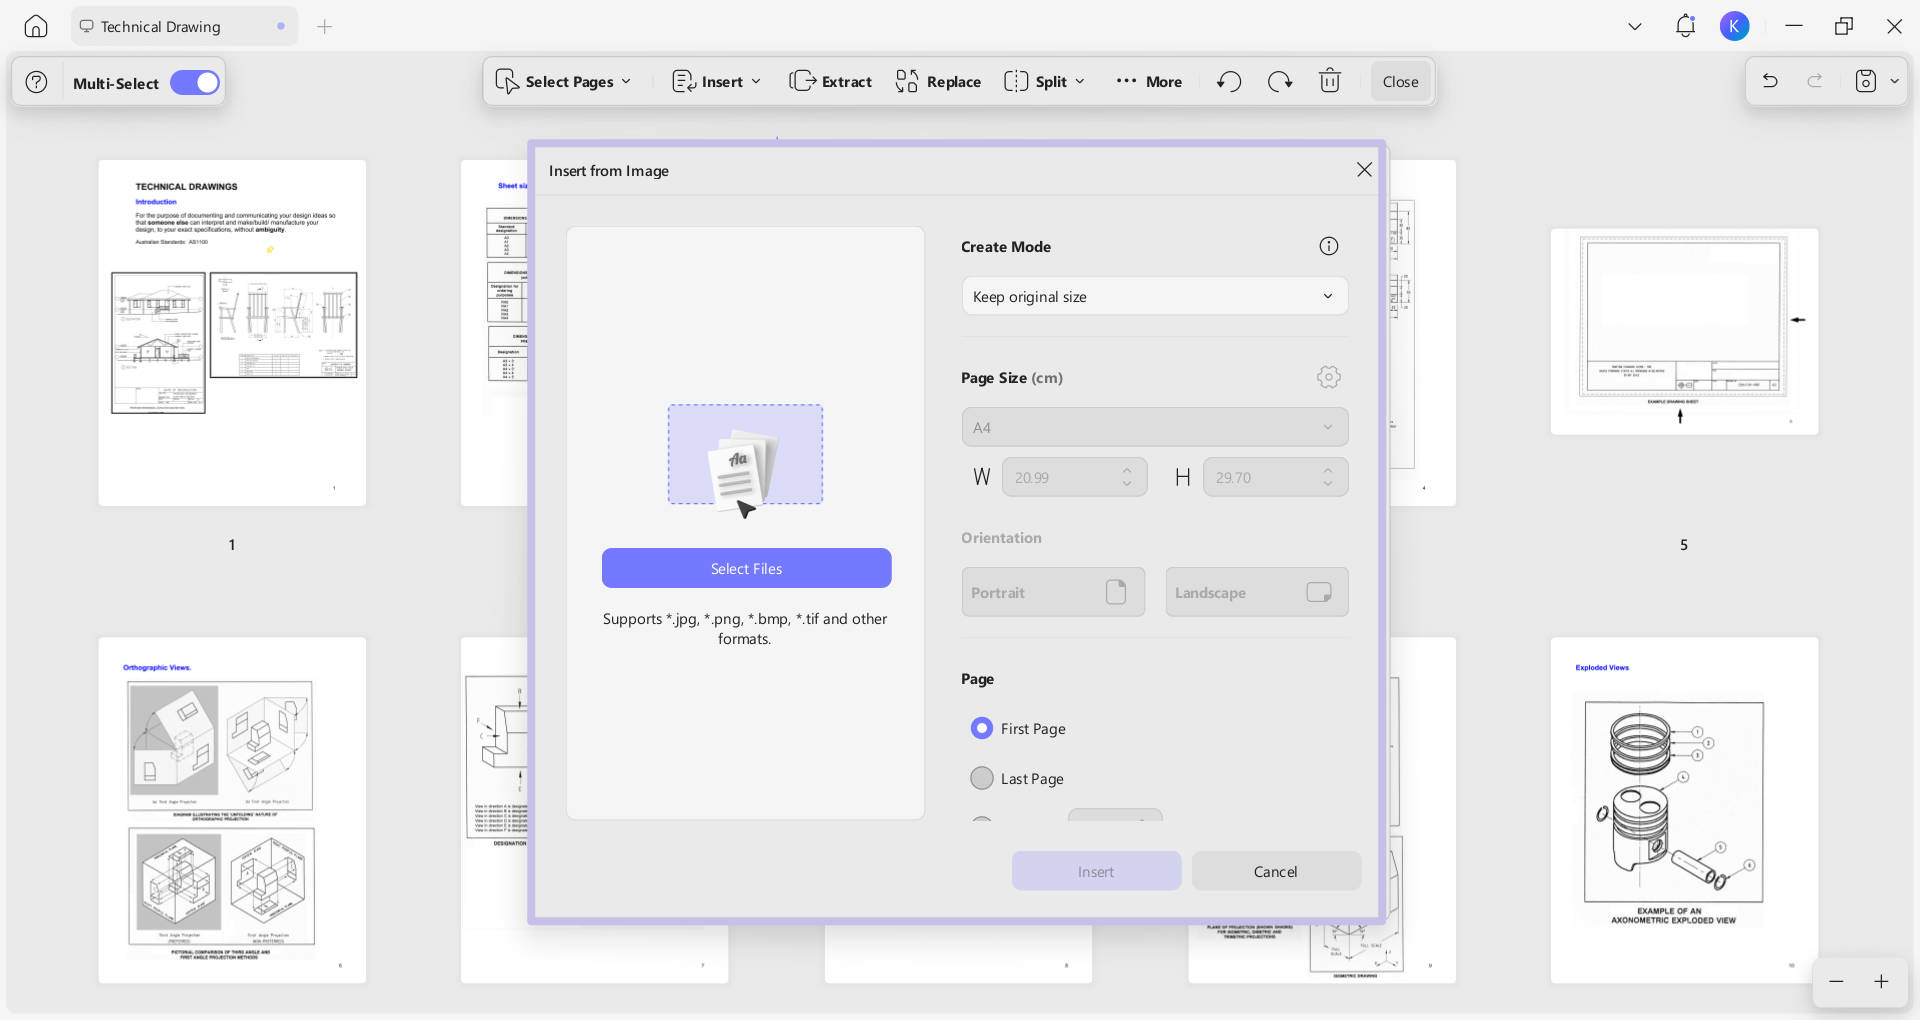This screenshot has height=1020, width=1920.
Task: Add a new tab with plus icon
Action: click(324, 27)
